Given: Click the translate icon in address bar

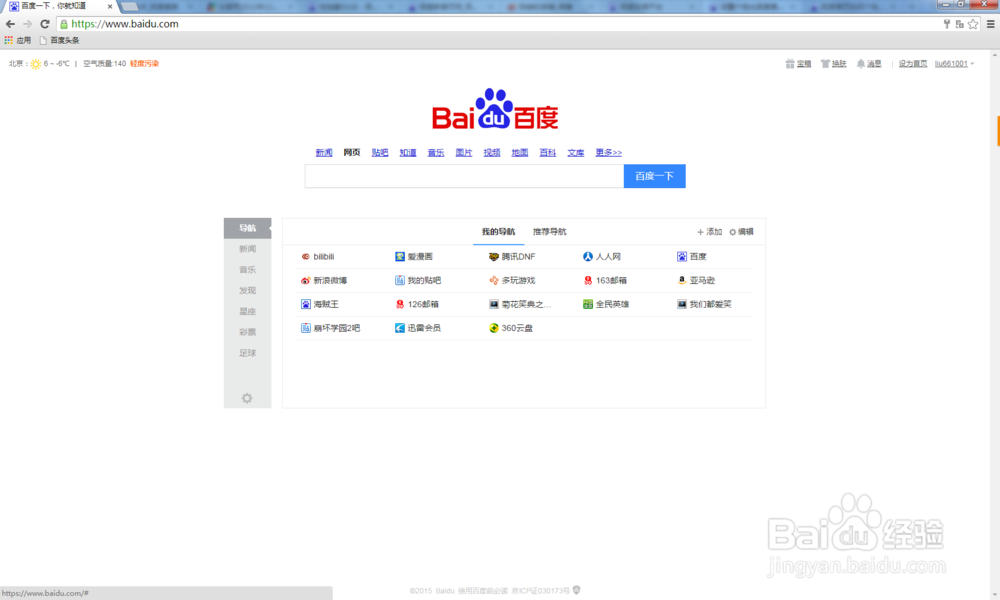Looking at the screenshot, I should click(x=959, y=24).
